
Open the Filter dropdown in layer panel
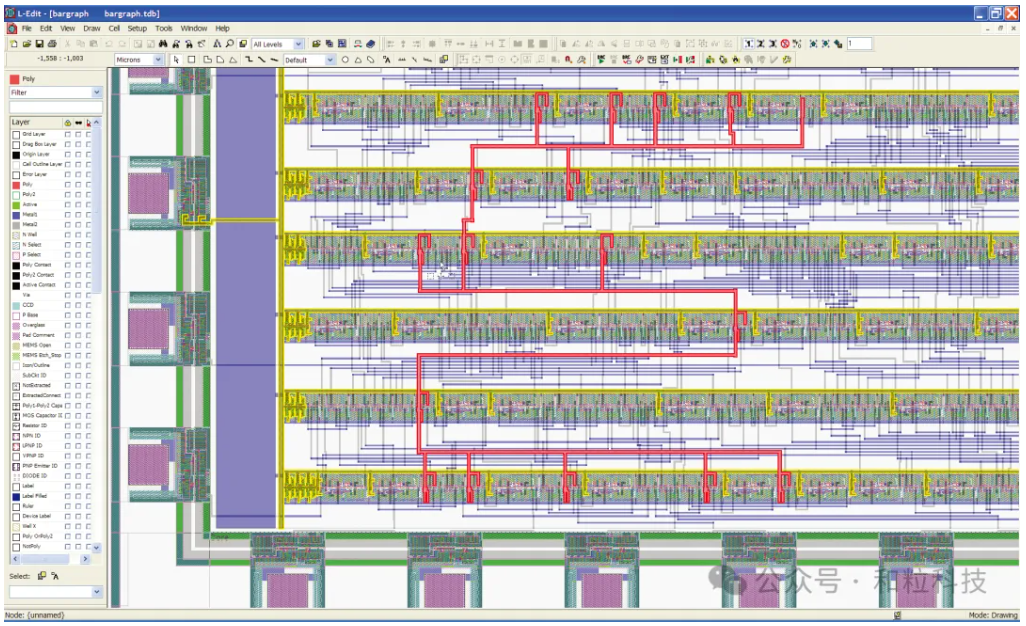click(97, 92)
